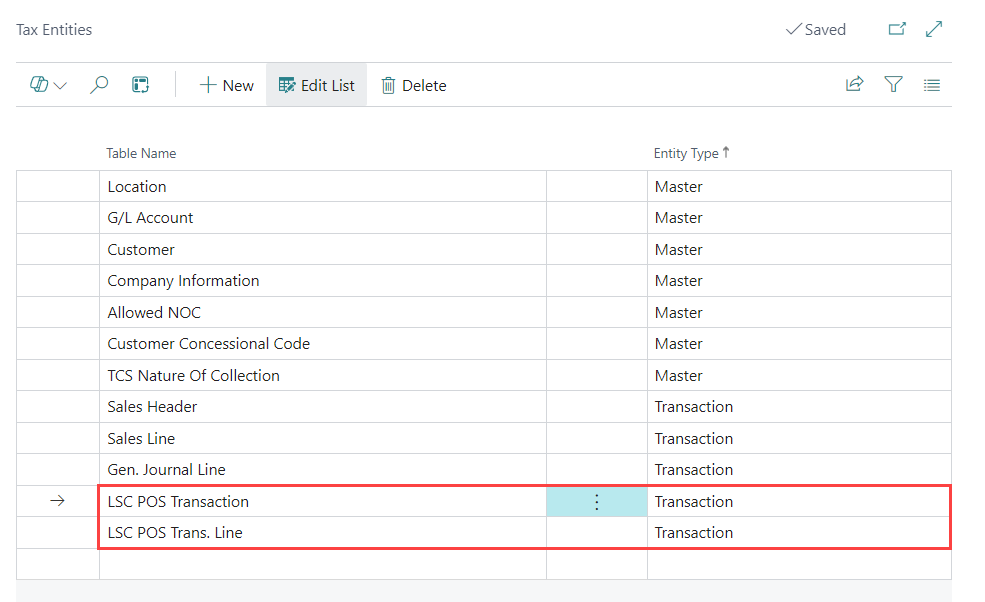Open the filter pane icon
This screenshot has width=985, height=602.
coord(893,84)
